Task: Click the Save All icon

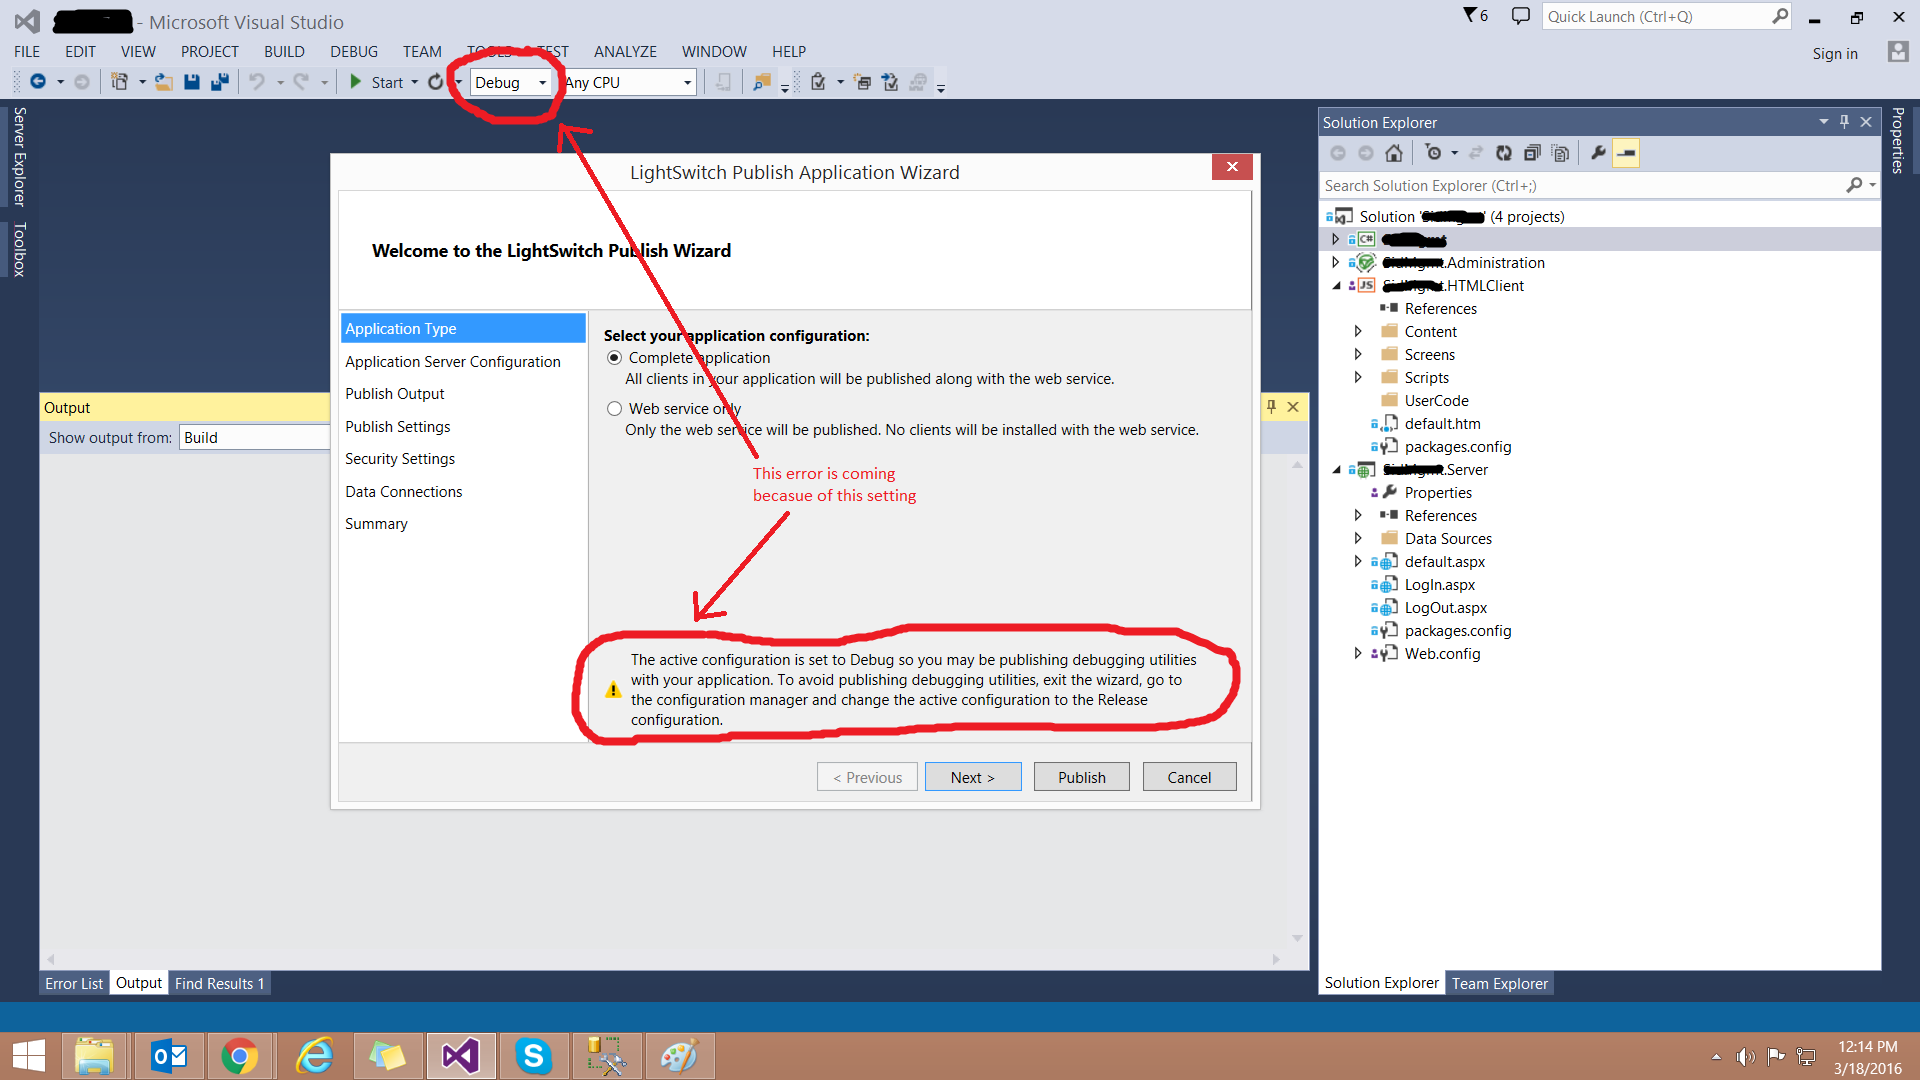Action: [x=220, y=82]
